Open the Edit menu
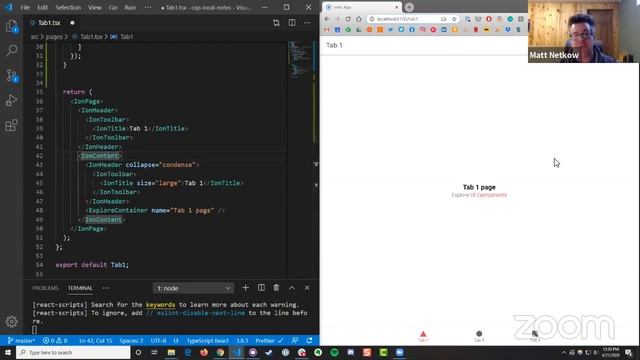 pyautogui.click(x=42, y=7)
